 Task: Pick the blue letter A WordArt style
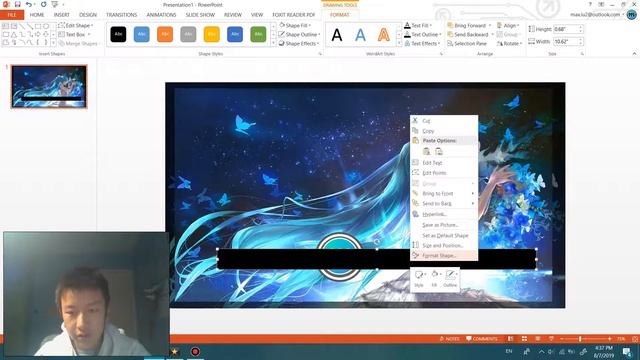point(360,35)
